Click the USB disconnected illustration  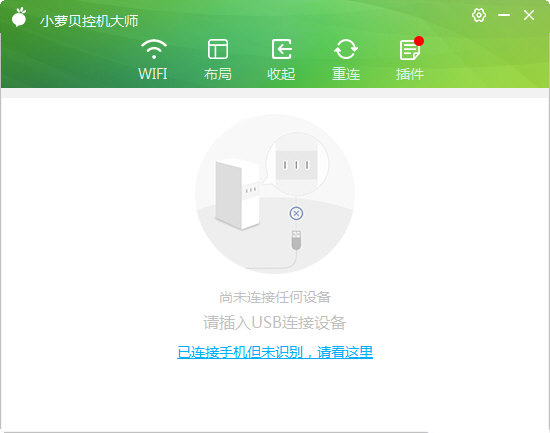[275, 194]
